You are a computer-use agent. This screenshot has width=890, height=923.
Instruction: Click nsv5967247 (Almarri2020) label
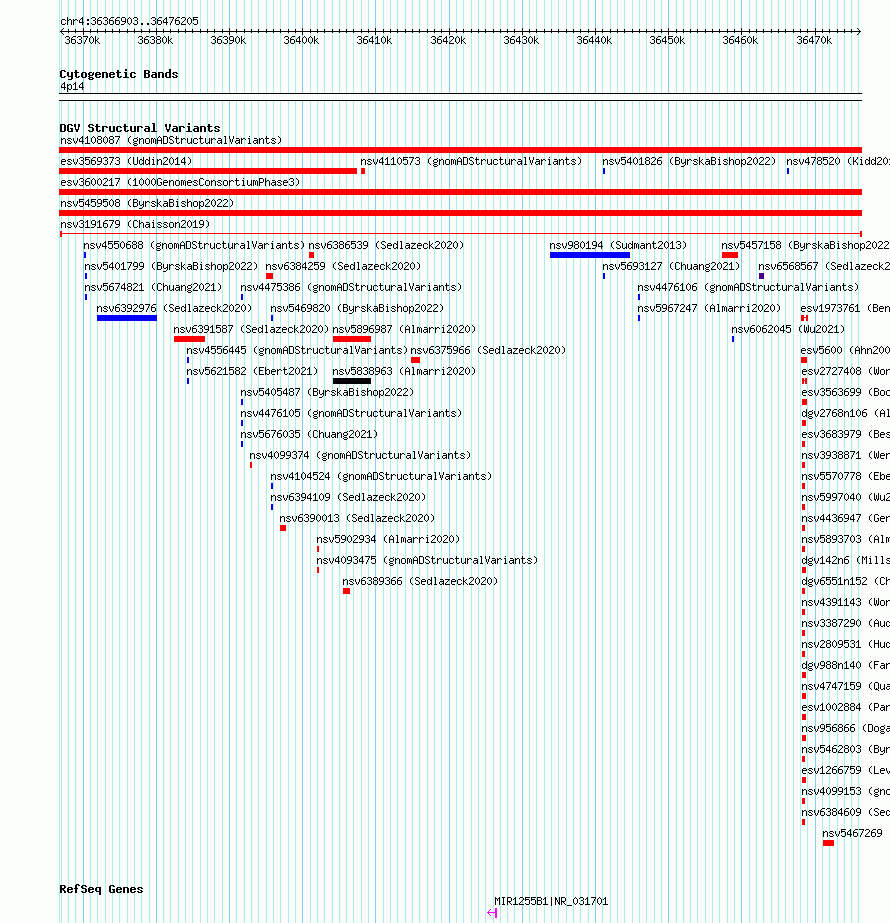709,308
